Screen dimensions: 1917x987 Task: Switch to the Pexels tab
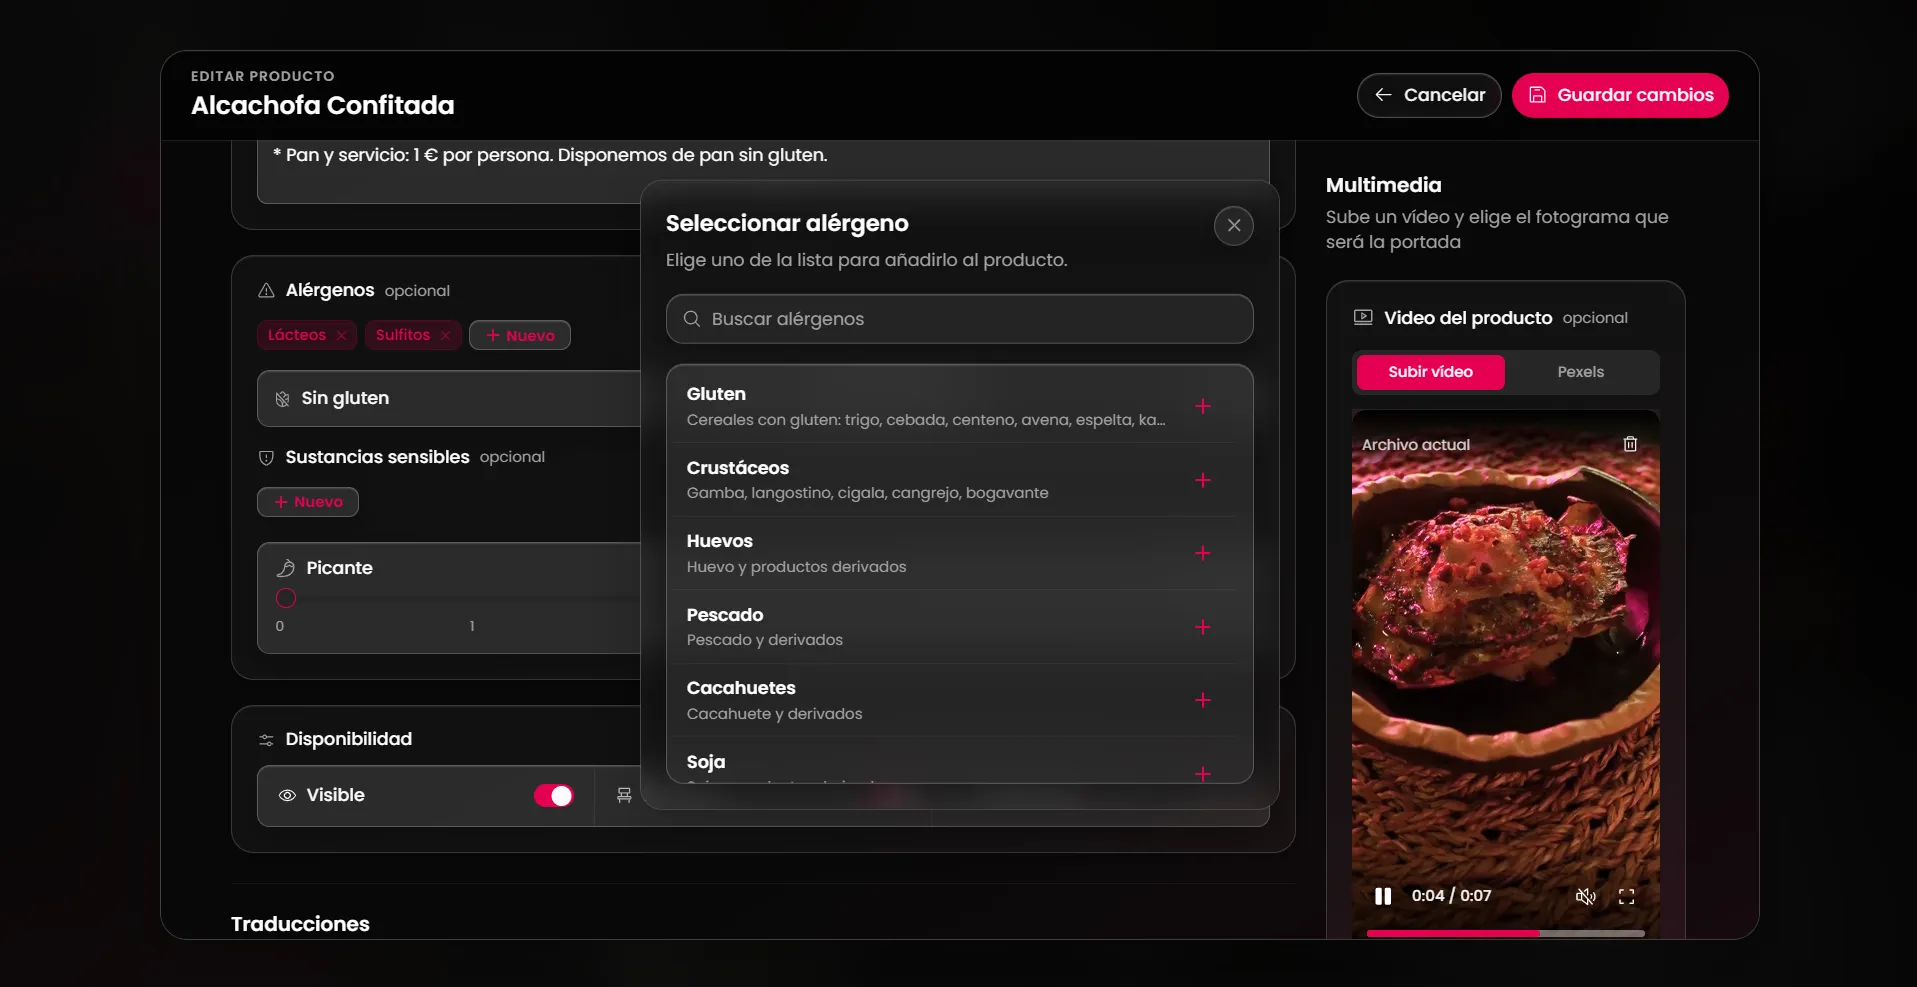pos(1580,372)
